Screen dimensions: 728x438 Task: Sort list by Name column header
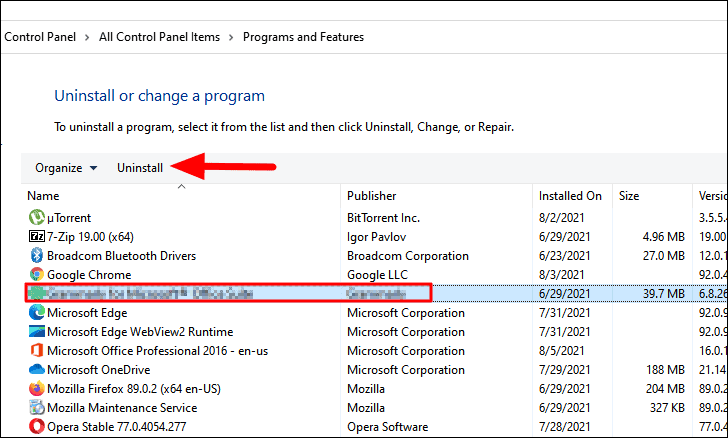coord(43,196)
